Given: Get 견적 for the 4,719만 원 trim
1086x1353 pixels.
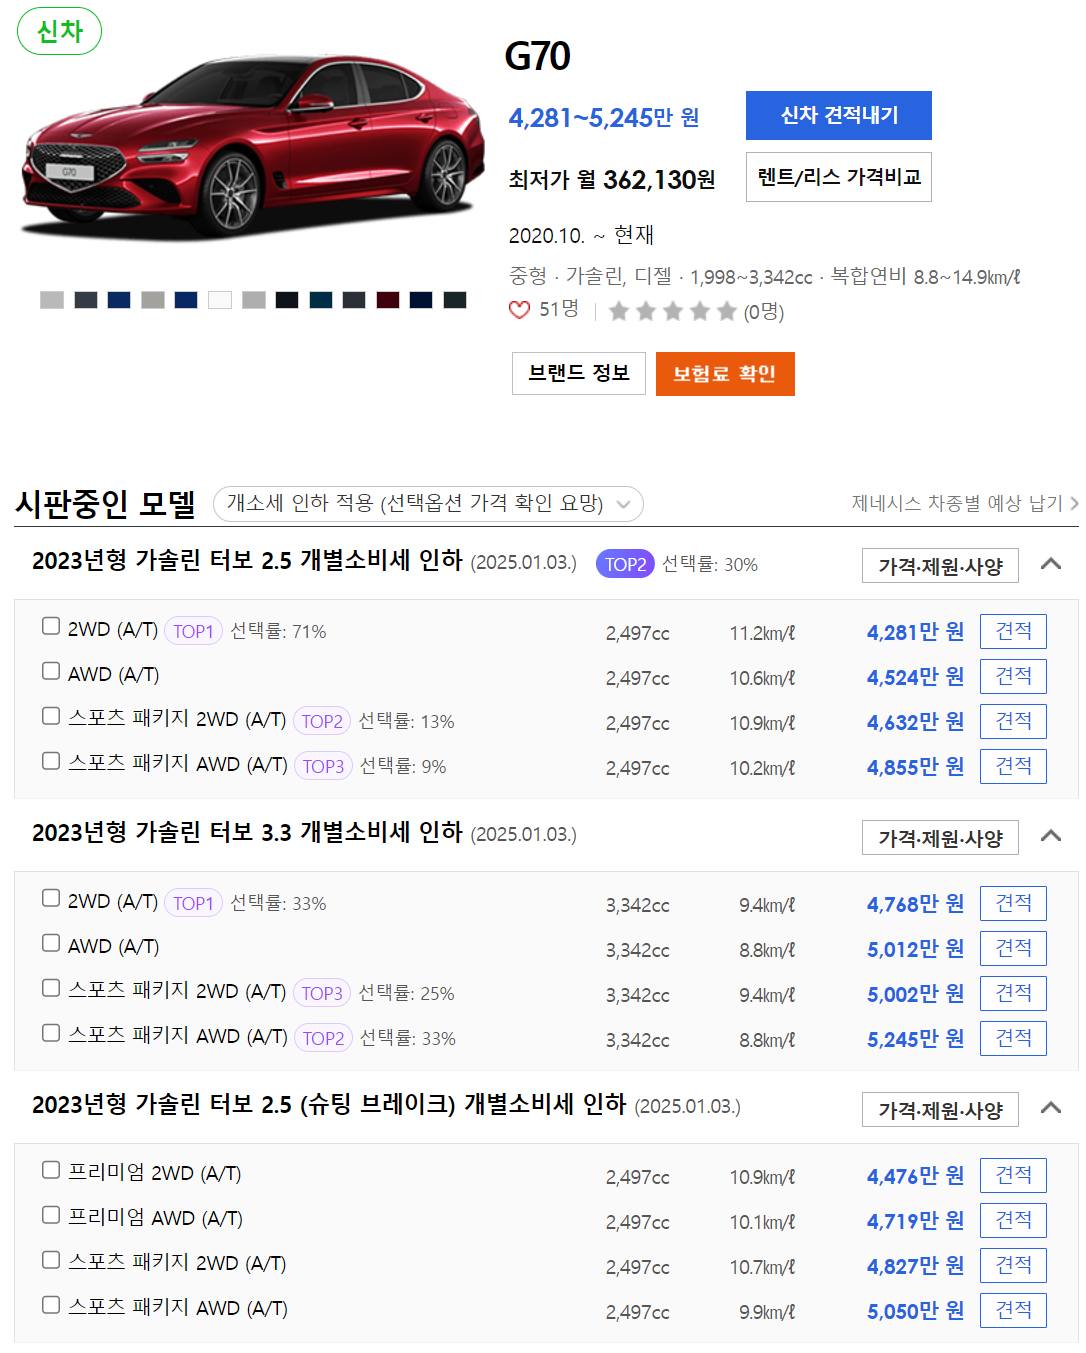Looking at the screenshot, I should click(1013, 1220).
